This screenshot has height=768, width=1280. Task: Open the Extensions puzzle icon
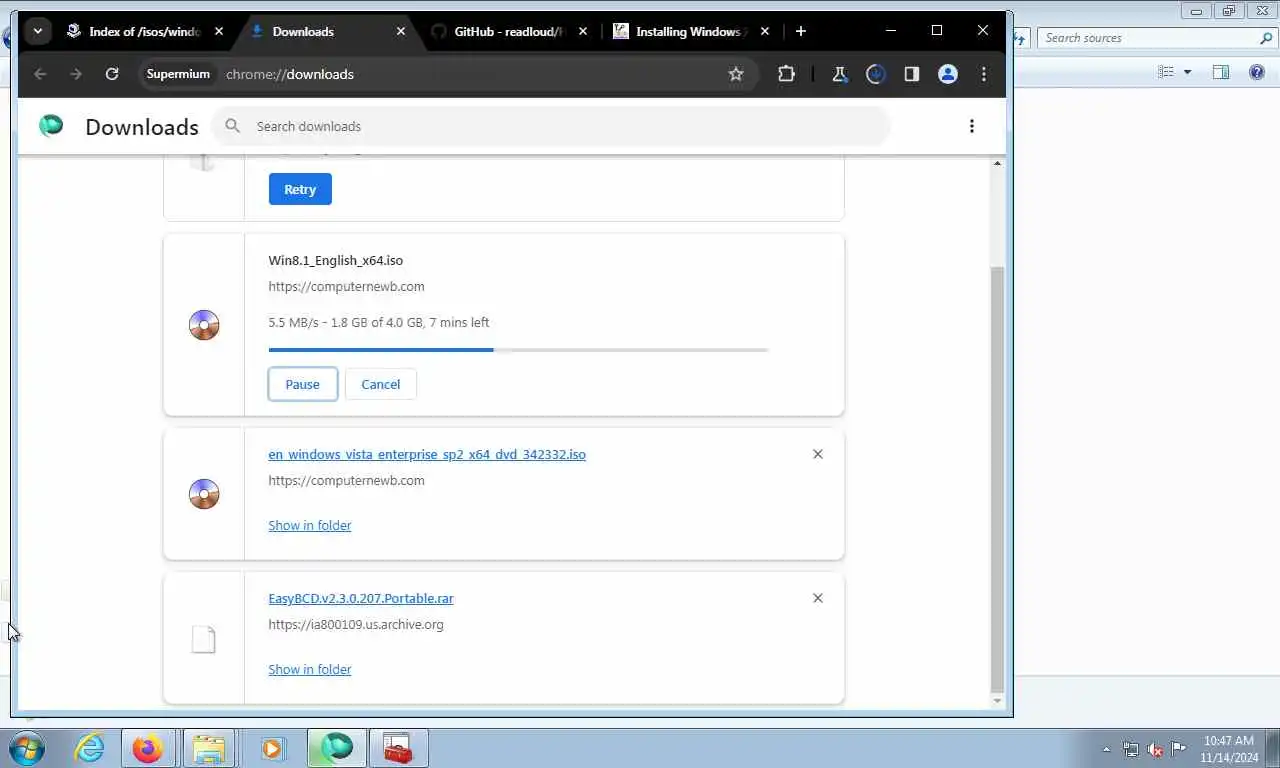(786, 74)
